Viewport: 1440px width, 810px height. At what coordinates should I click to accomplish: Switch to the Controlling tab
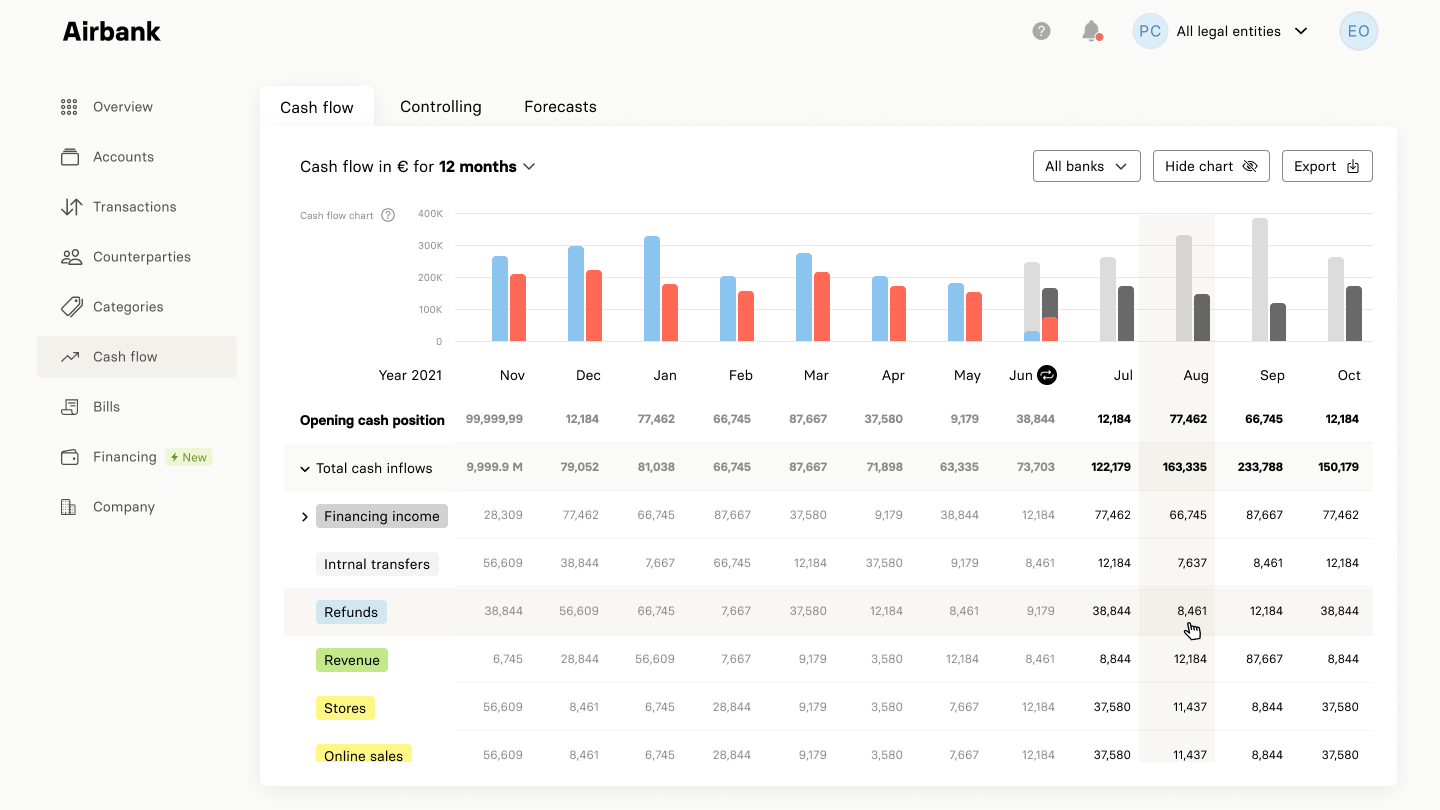(440, 106)
